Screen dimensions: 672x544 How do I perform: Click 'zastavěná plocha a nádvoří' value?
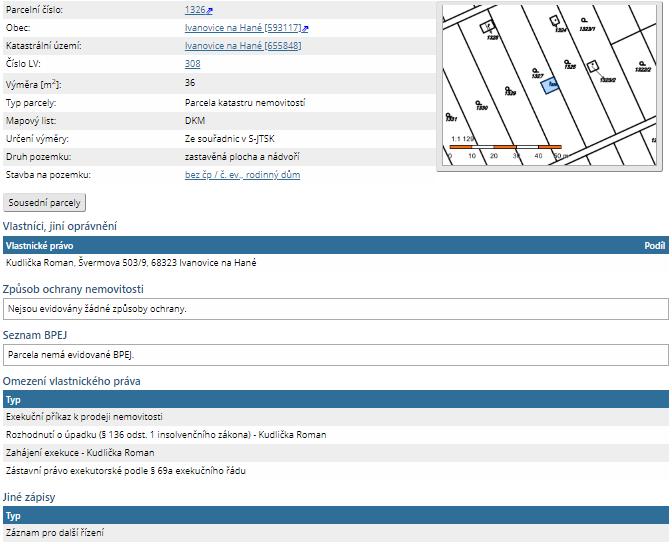(242, 157)
